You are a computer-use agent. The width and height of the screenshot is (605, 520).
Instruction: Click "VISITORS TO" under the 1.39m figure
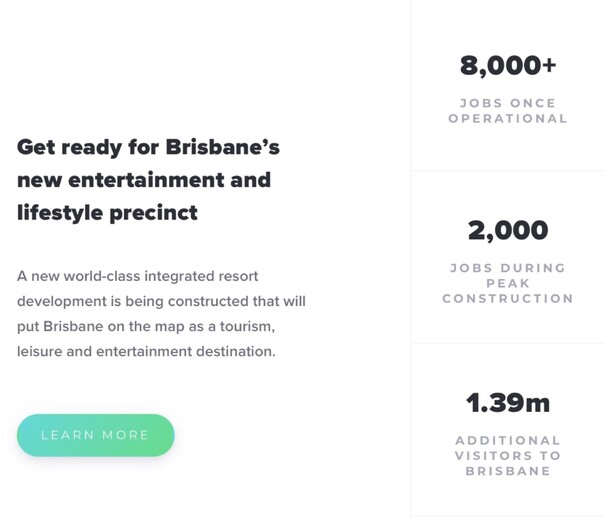[508, 455]
